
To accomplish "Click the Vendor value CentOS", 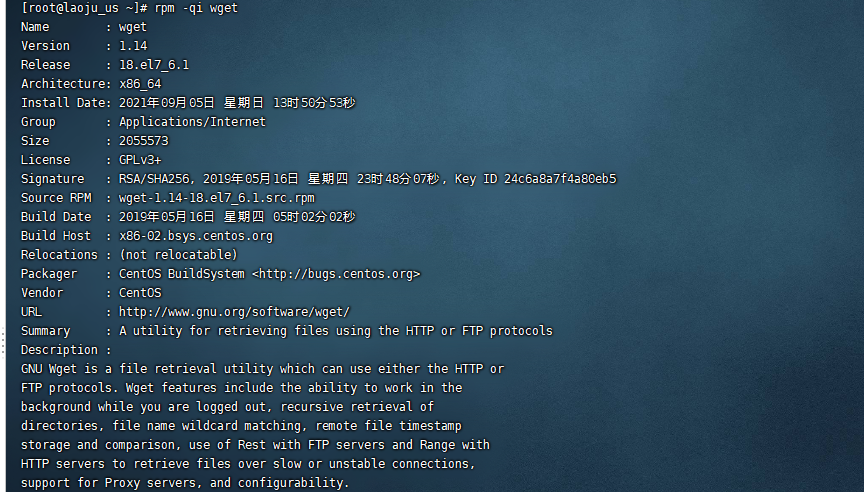I will click(140, 293).
